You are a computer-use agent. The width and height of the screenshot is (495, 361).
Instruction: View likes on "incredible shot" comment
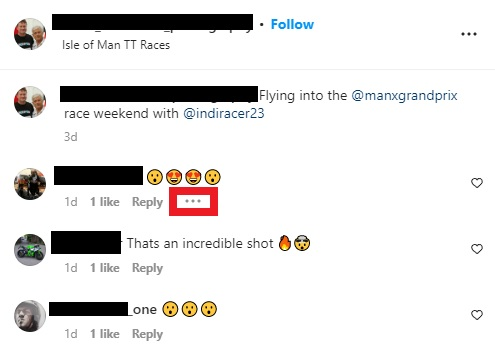point(105,268)
